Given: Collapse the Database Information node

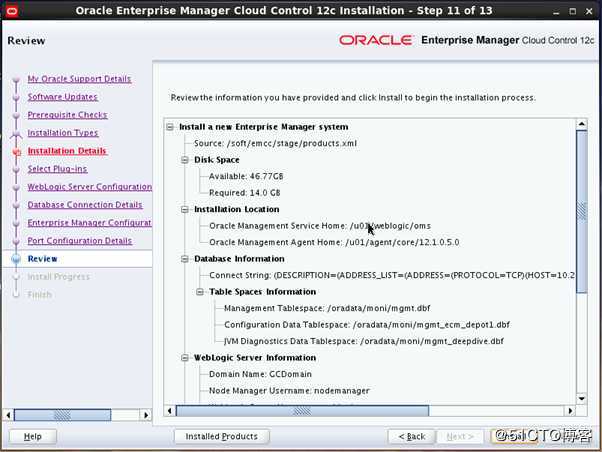Looking at the screenshot, I should [185, 259].
